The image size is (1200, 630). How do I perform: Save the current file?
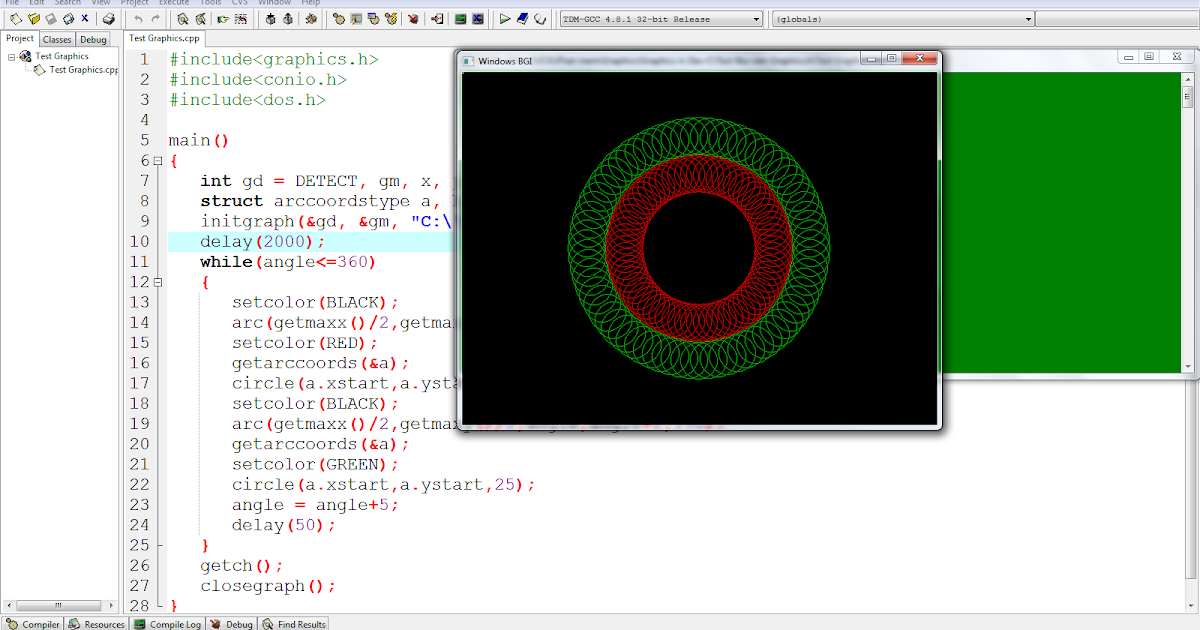(x=50, y=18)
